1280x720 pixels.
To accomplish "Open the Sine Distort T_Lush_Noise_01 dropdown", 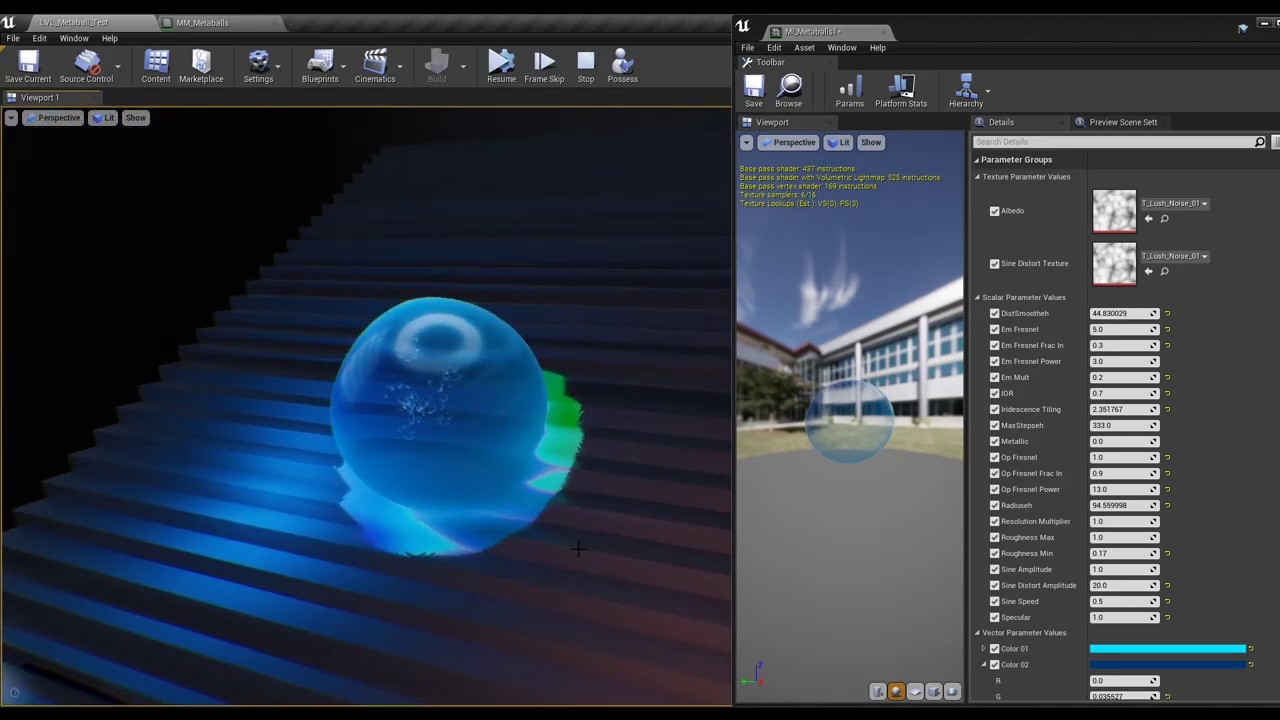I will click(x=1175, y=256).
